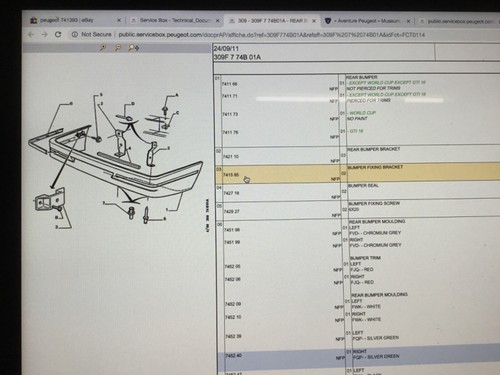This screenshot has width=500, height=375.
Task: Click the left FVD- CHROMIUM GREY entry
Action: (375, 233)
